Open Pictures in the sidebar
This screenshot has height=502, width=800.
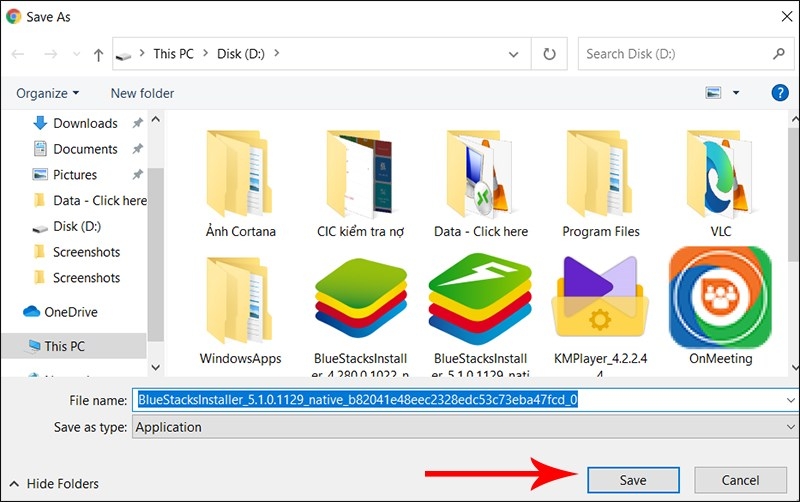pyautogui.click(x=74, y=174)
